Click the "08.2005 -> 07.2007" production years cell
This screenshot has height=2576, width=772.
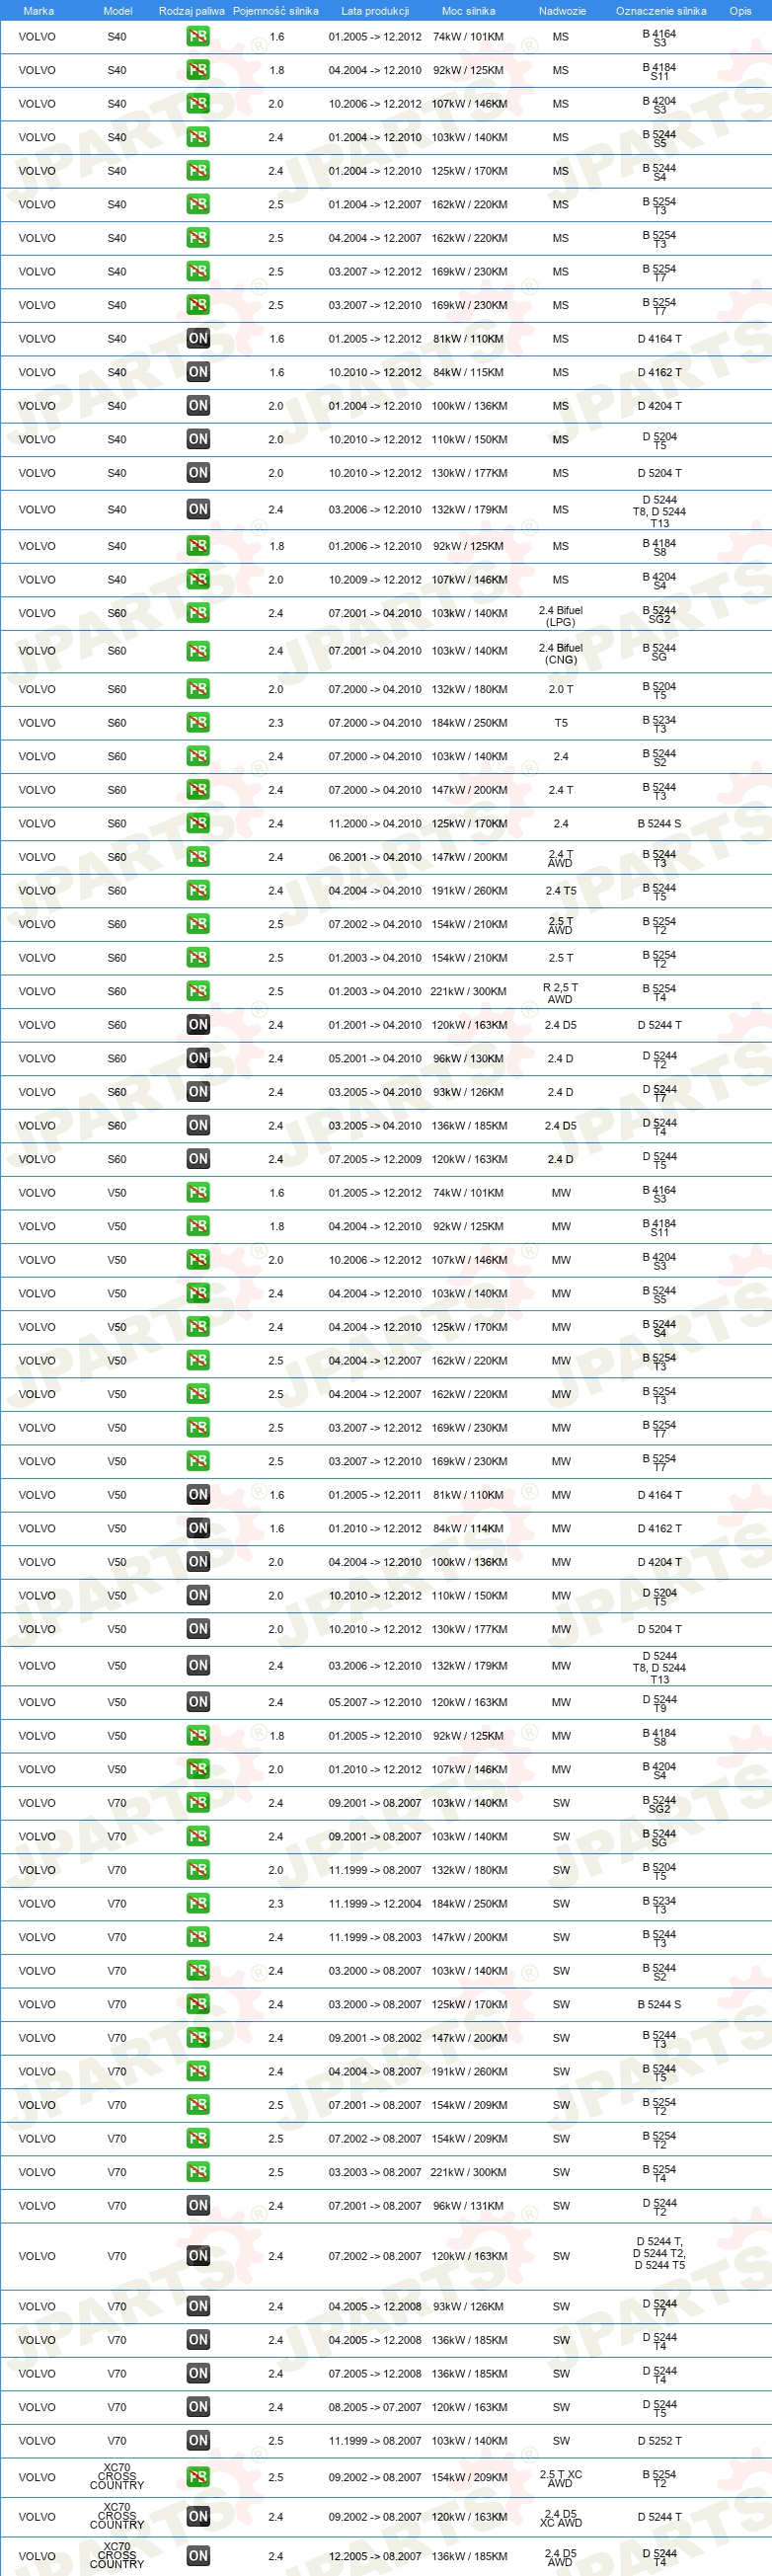click(x=375, y=2408)
